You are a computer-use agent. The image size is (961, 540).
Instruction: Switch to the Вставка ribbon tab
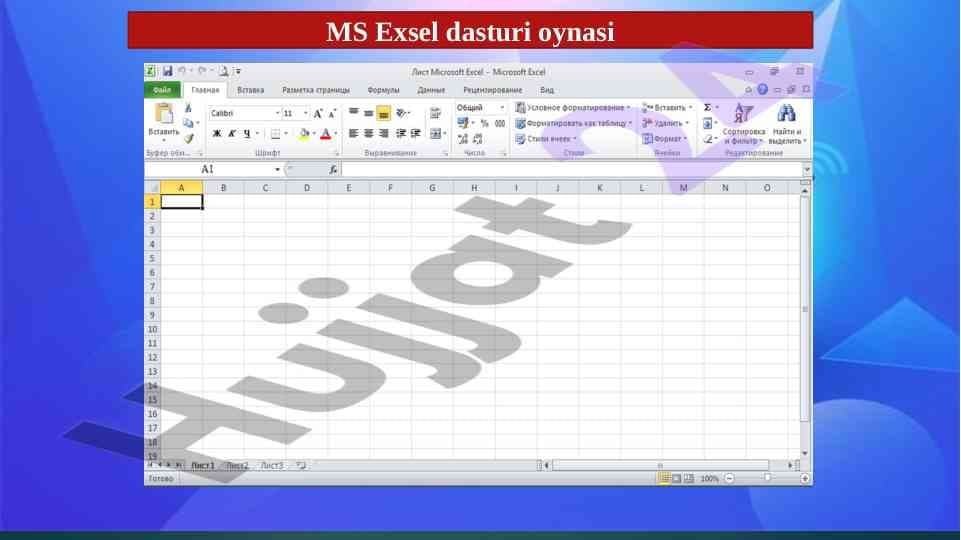[251, 89]
